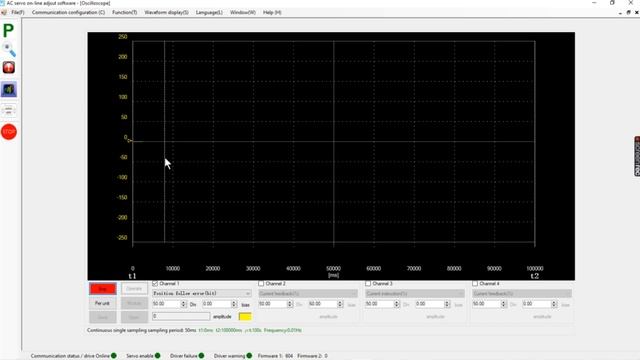The width and height of the screenshot is (640, 360).
Task: Click the Operate button
Action: click(x=134, y=289)
